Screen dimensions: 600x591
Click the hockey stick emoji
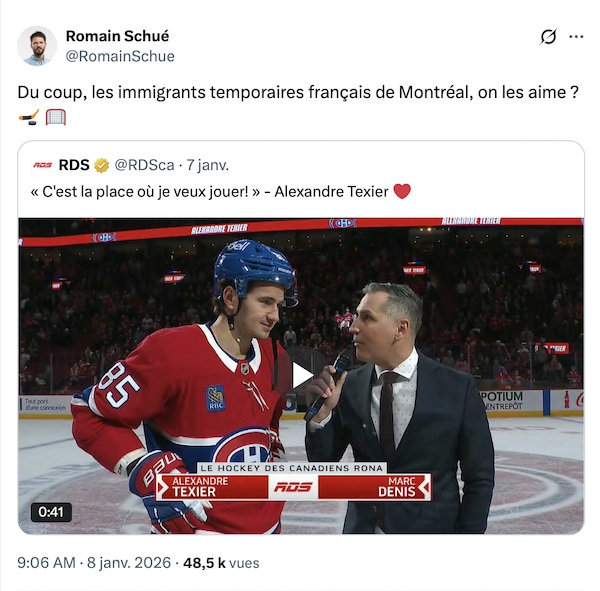29,118
